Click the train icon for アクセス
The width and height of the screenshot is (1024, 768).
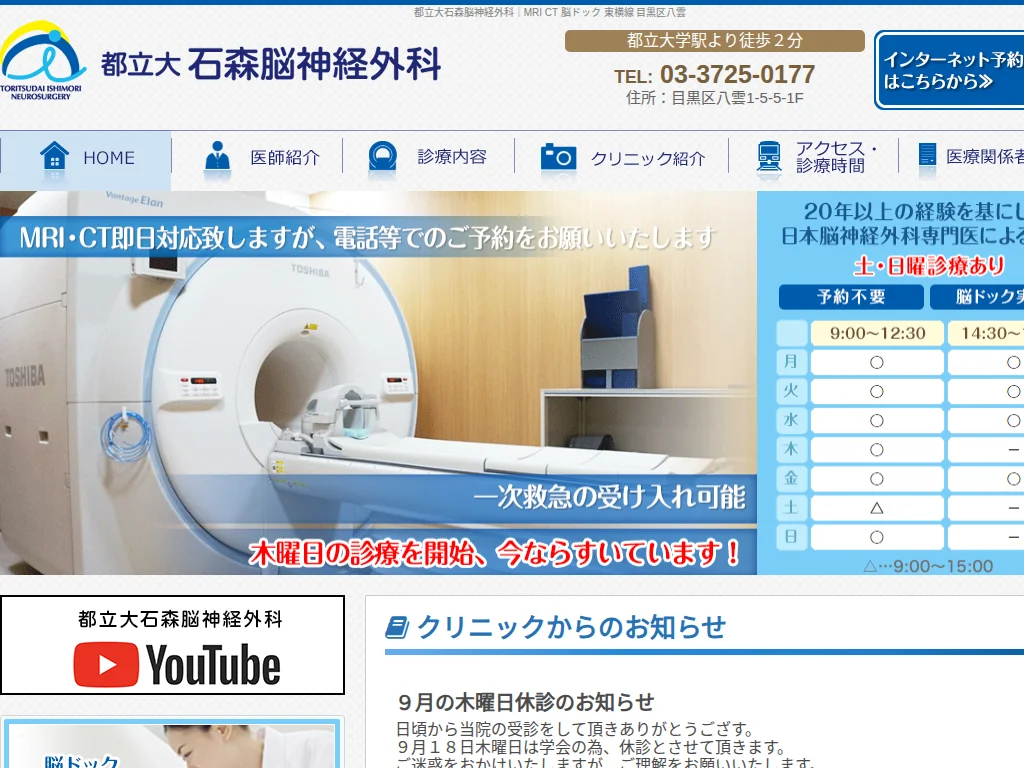point(769,157)
